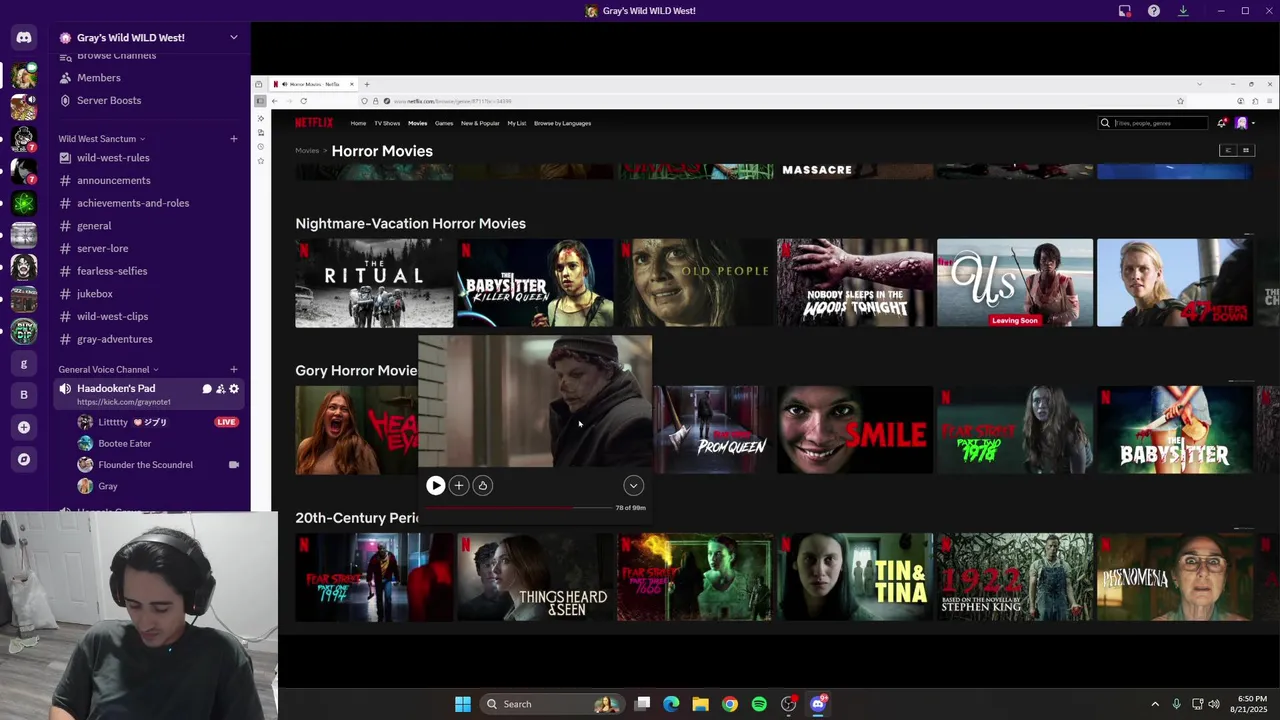This screenshot has width=1280, height=720.
Task: Open the Tin & Tina thumbnail
Action: tap(855, 577)
